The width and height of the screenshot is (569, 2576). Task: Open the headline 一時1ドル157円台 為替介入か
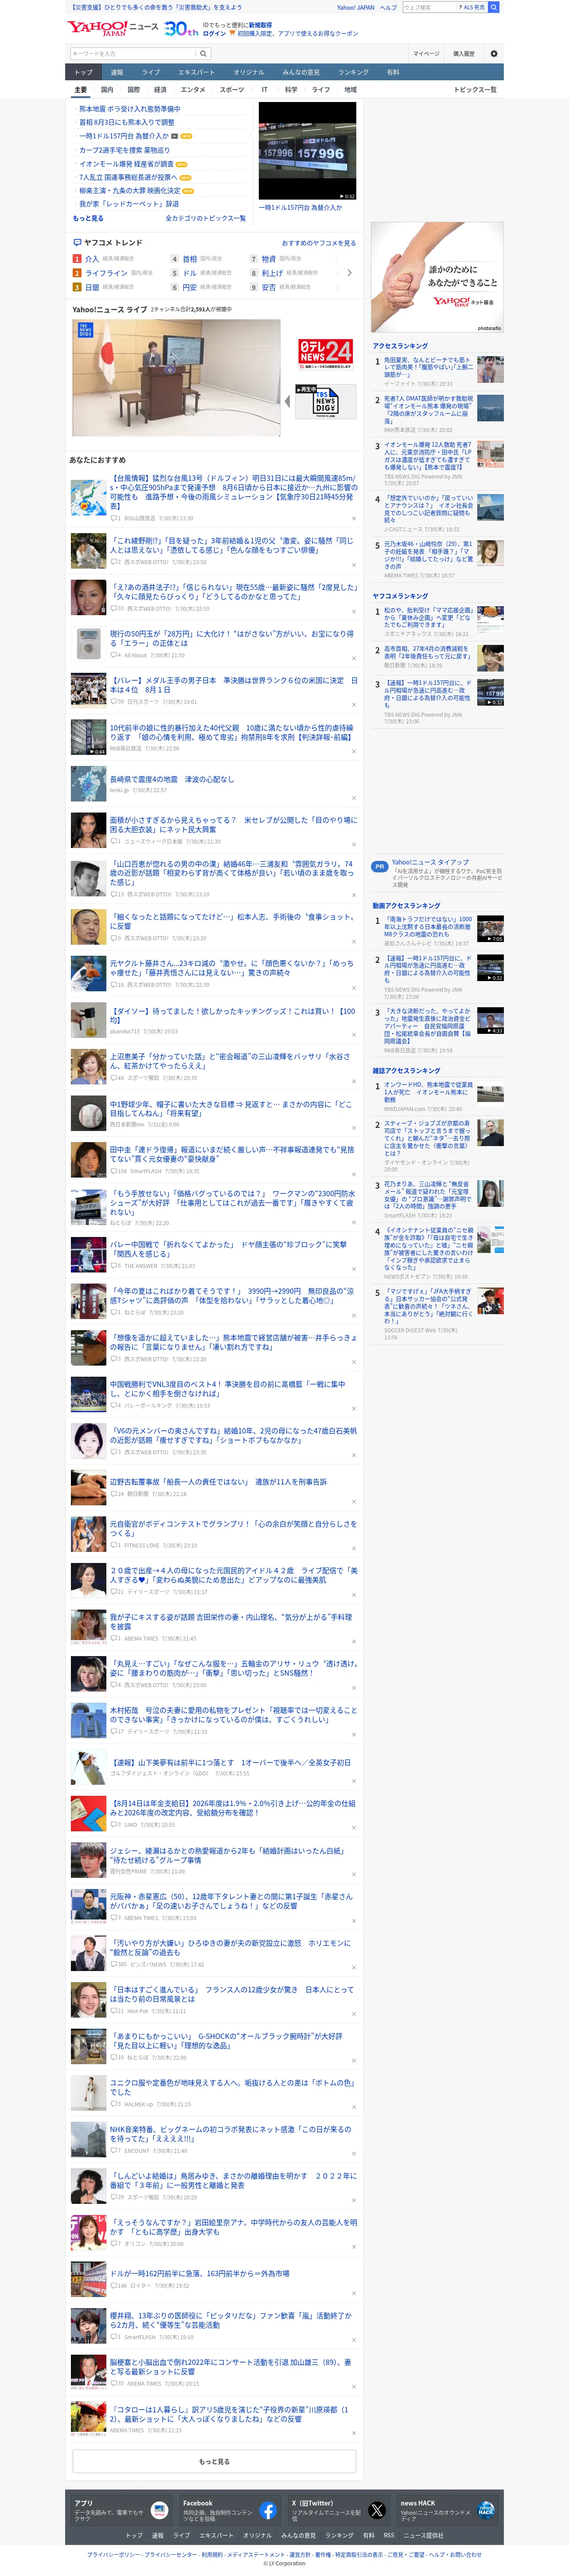124,136
